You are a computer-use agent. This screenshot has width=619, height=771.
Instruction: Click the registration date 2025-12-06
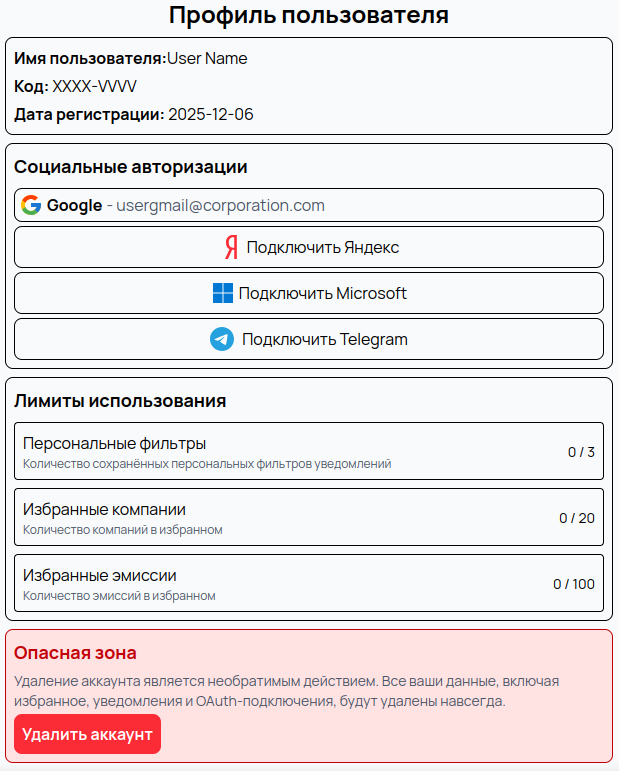[x=211, y=115]
